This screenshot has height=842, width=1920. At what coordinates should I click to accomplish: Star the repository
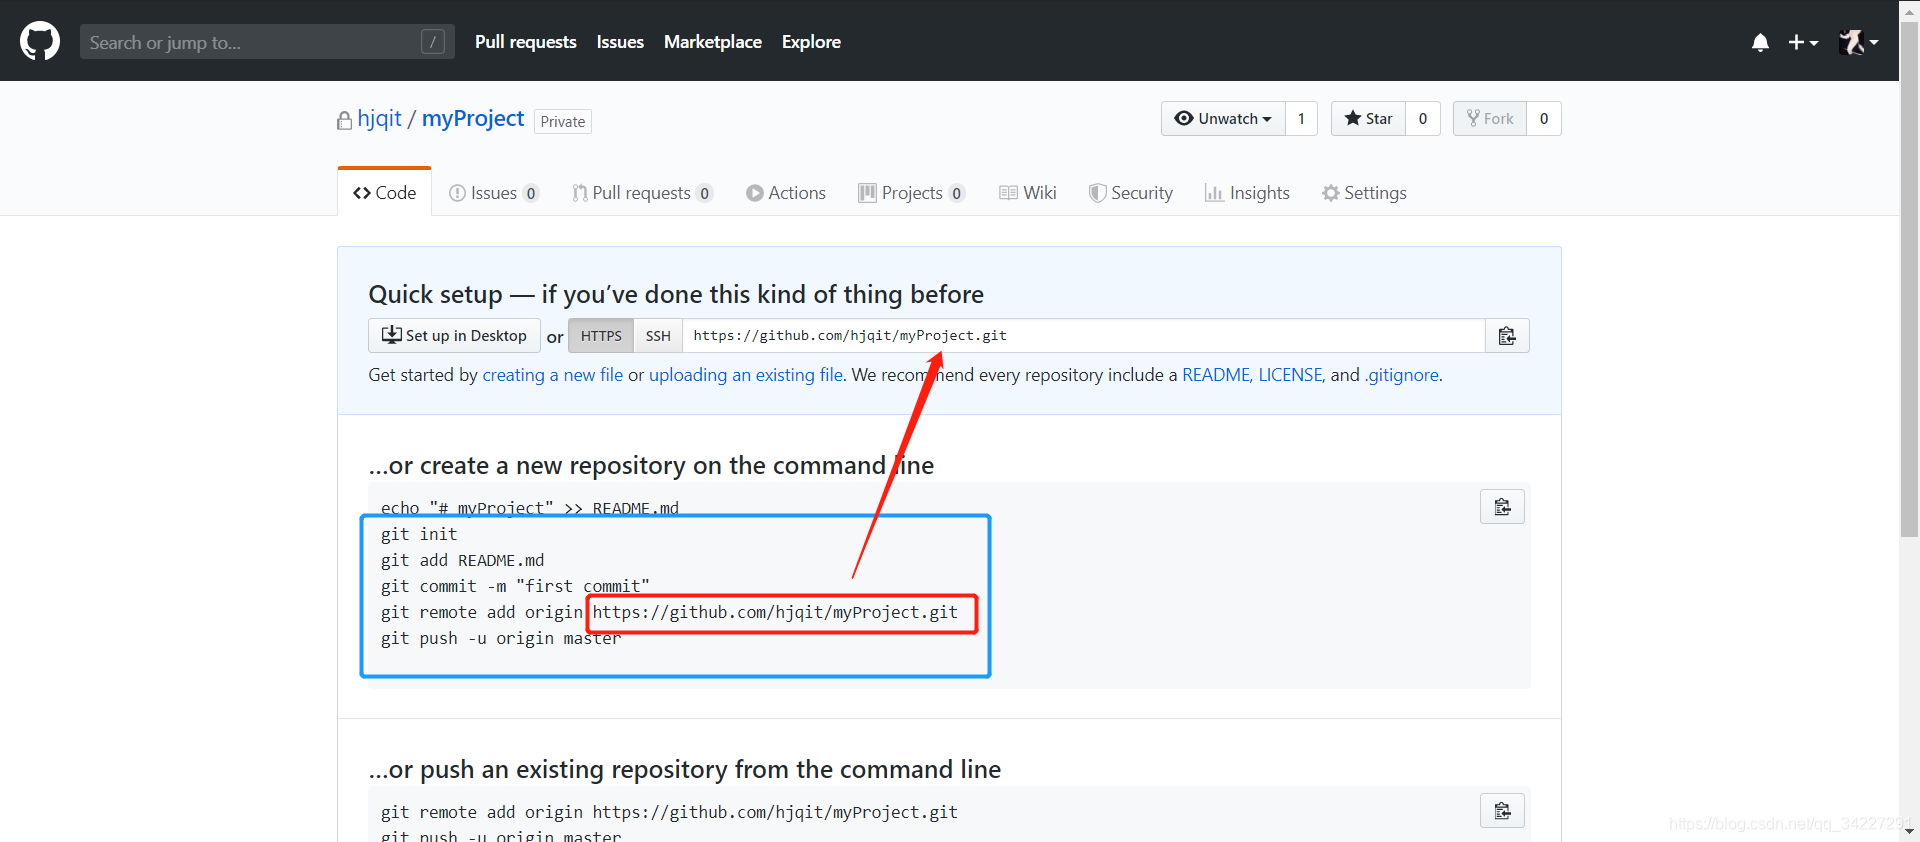[x=1368, y=118]
